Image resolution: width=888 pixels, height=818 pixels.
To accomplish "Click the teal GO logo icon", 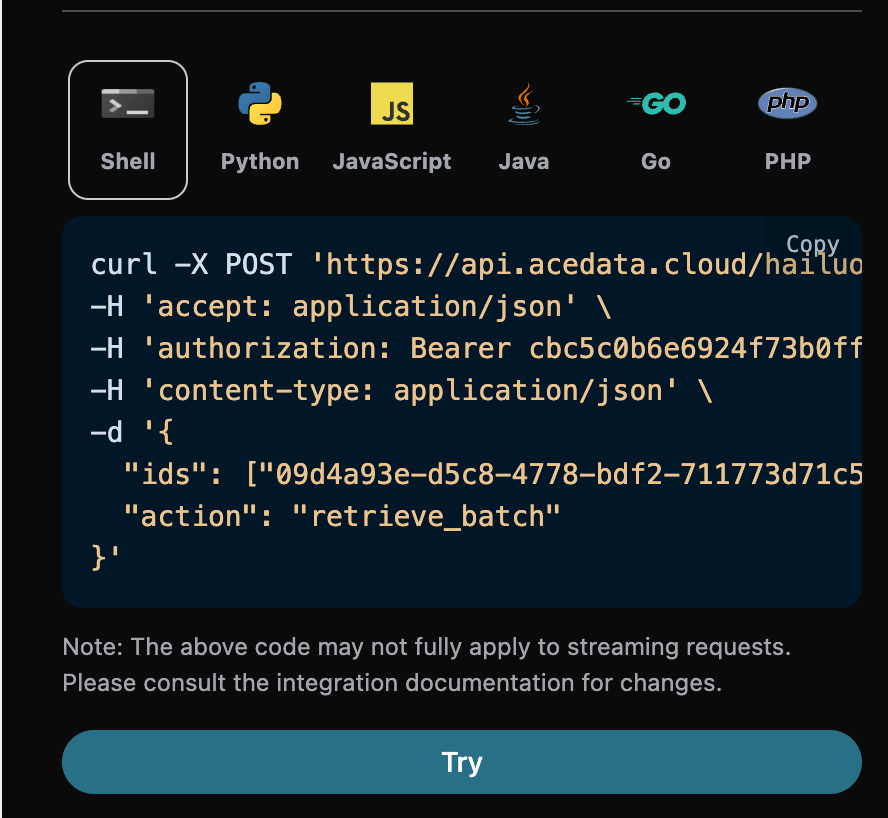I will click(655, 103).
